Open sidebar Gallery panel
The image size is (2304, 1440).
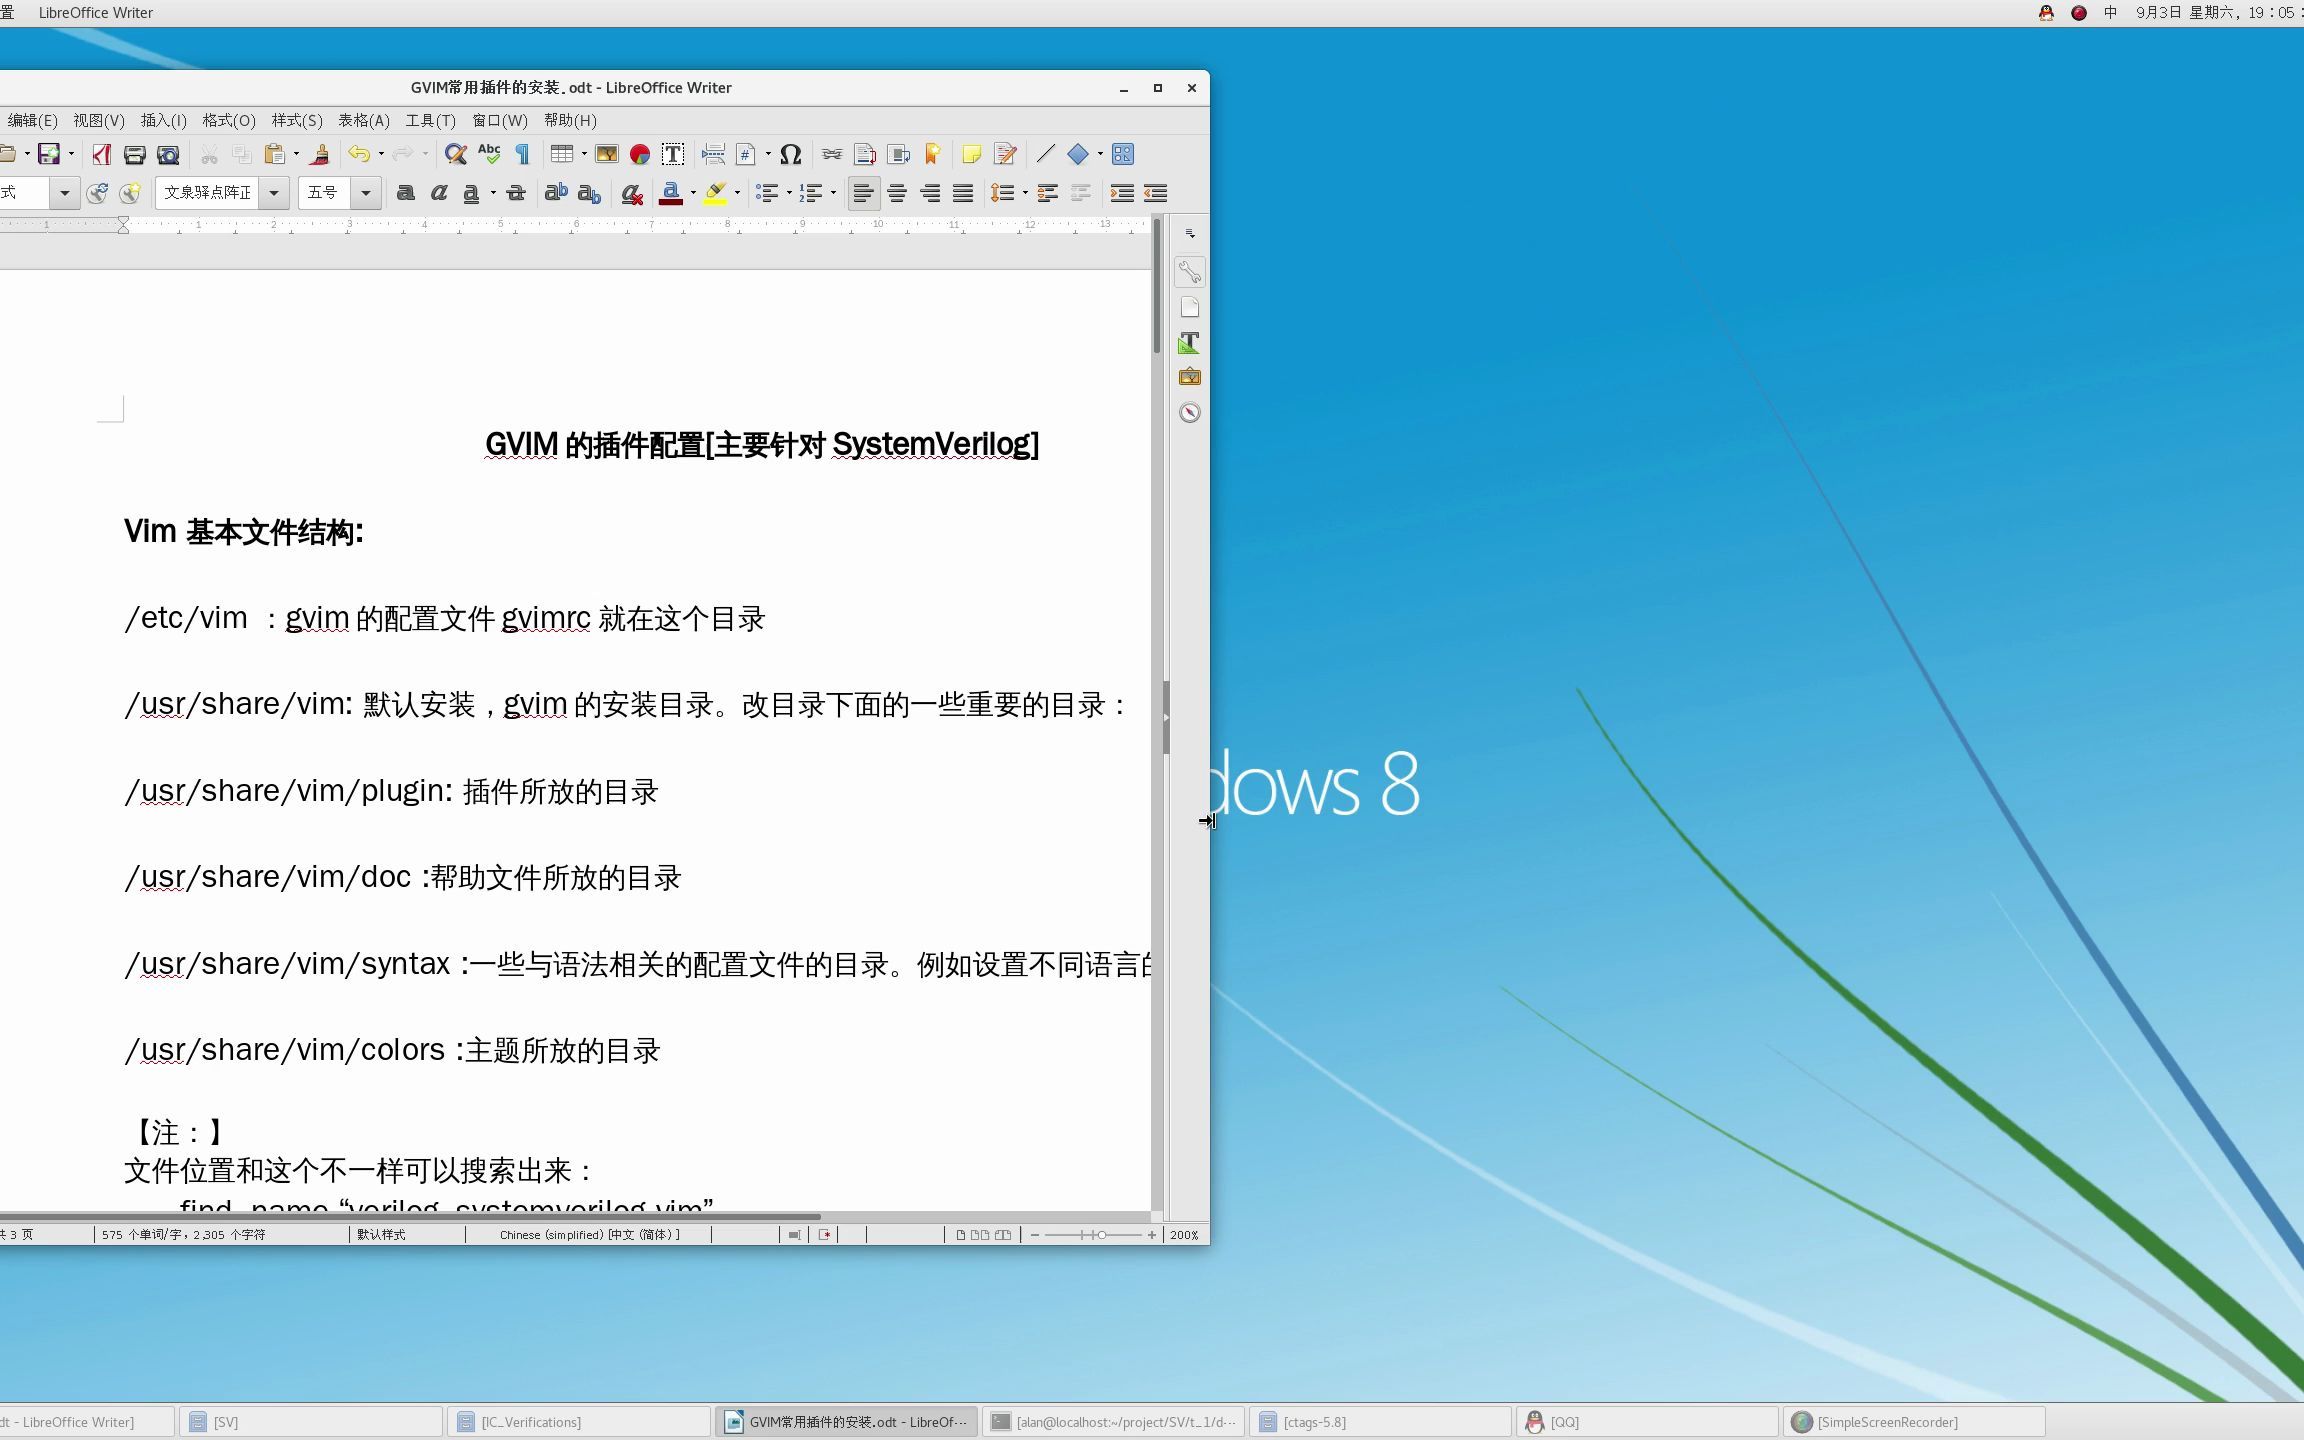tap(1189, 377)
